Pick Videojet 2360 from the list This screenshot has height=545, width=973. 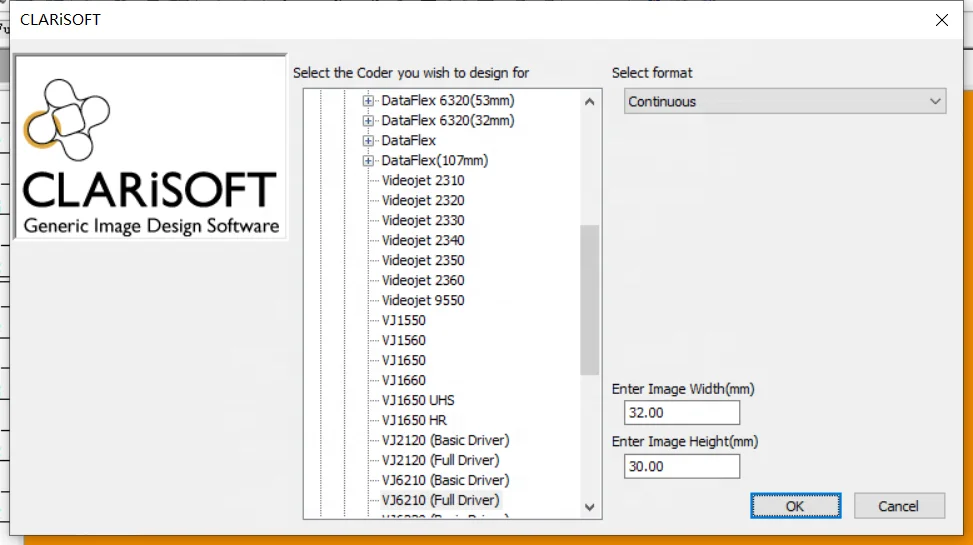[x=423, y=280]
